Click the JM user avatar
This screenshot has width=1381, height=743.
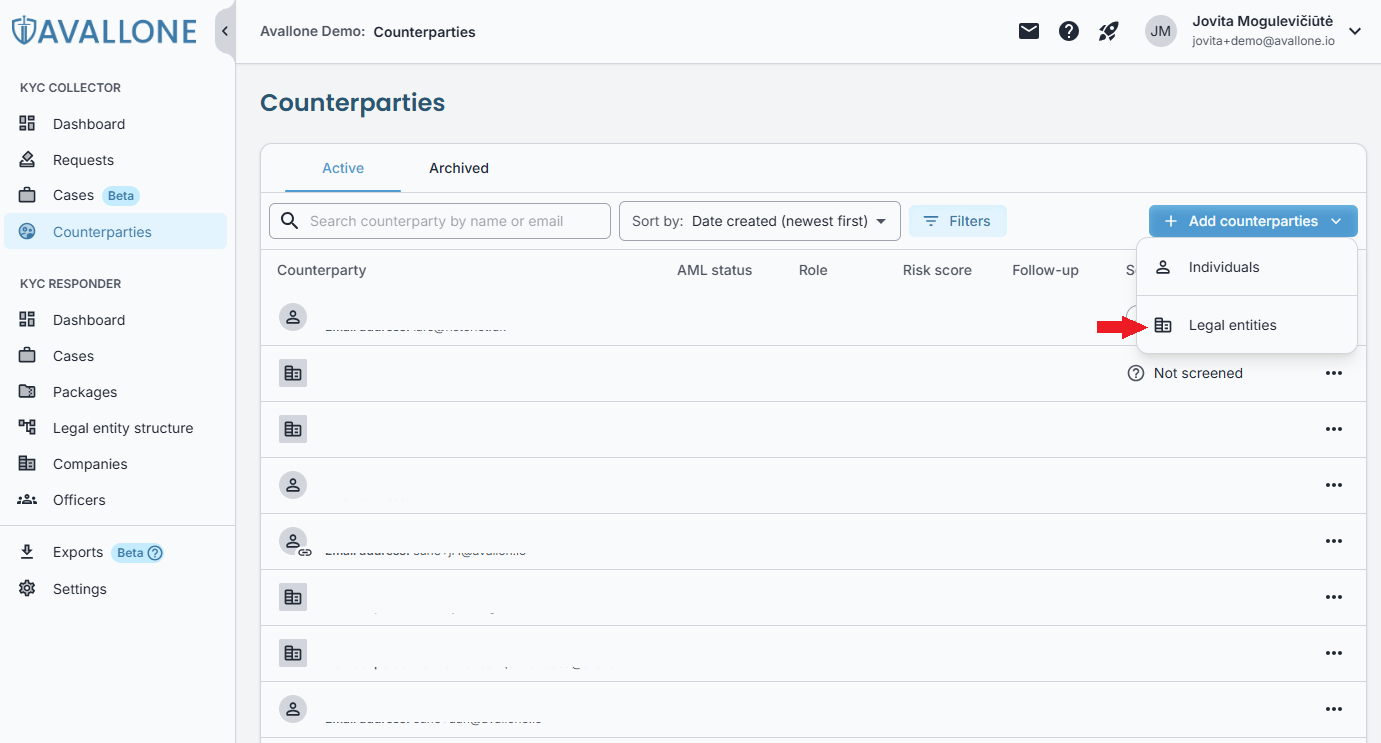1161,31
